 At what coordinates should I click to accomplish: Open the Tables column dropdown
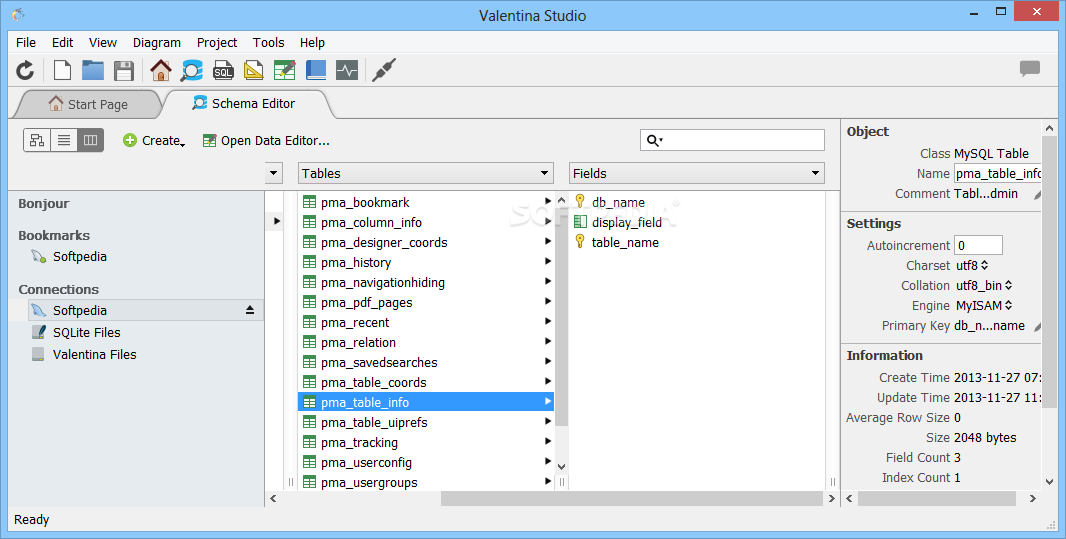click(x=426, y=173)
